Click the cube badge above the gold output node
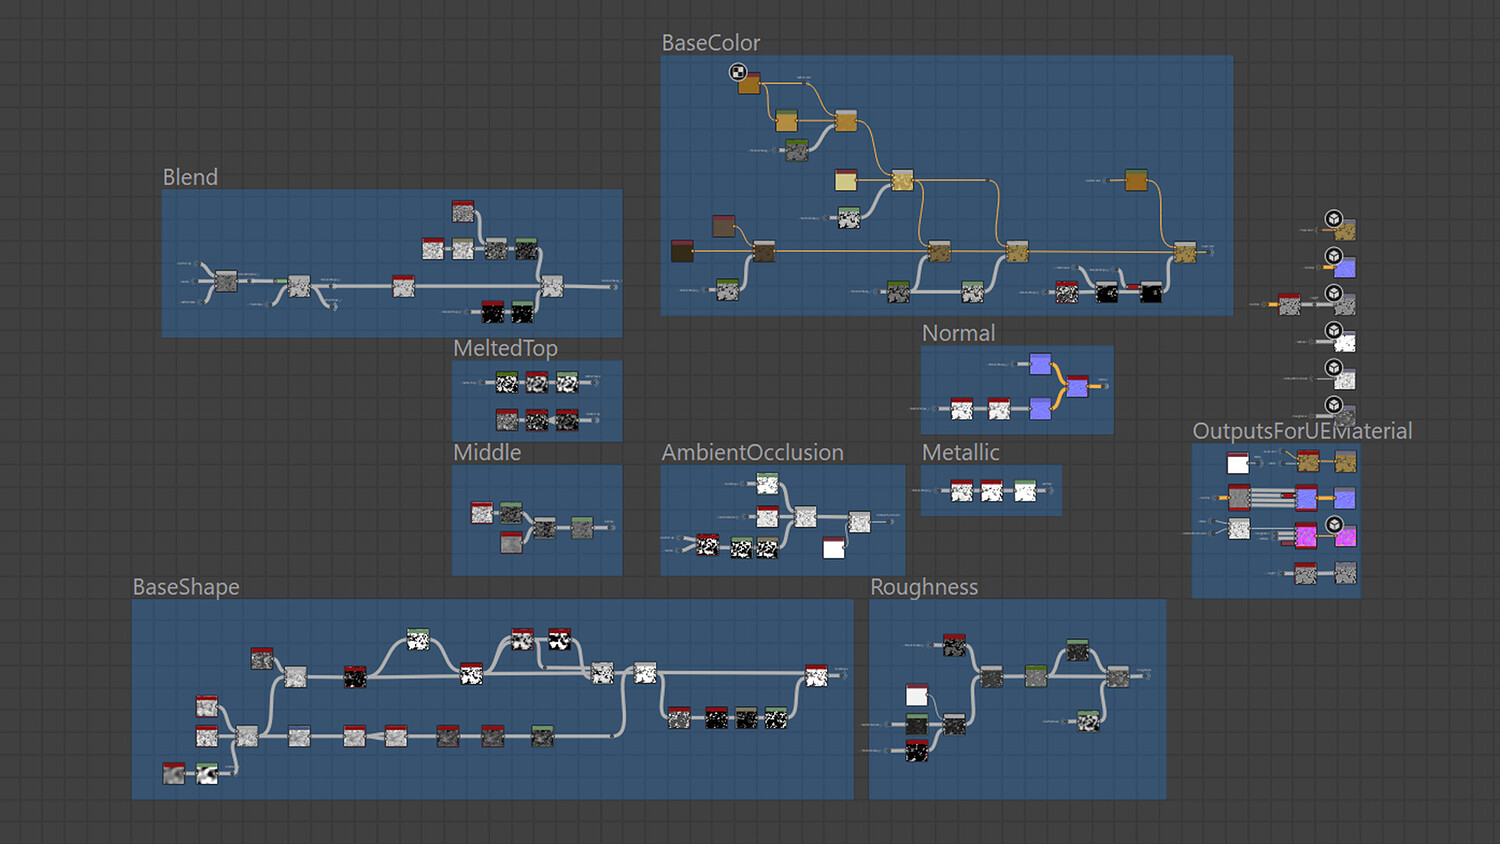The image size is (1500, 844). click(x=1333, y=219)
